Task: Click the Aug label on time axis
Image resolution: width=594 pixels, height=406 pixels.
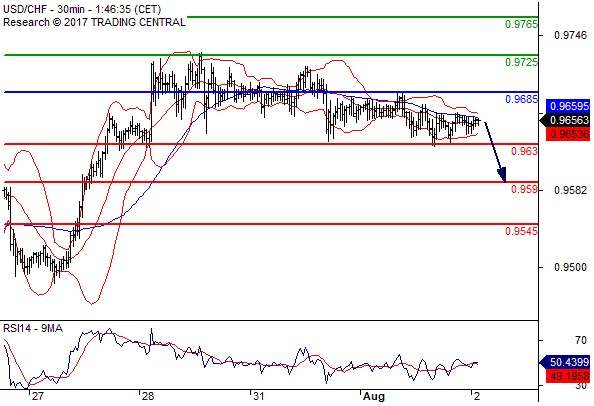Action: [x=374, y=397]
